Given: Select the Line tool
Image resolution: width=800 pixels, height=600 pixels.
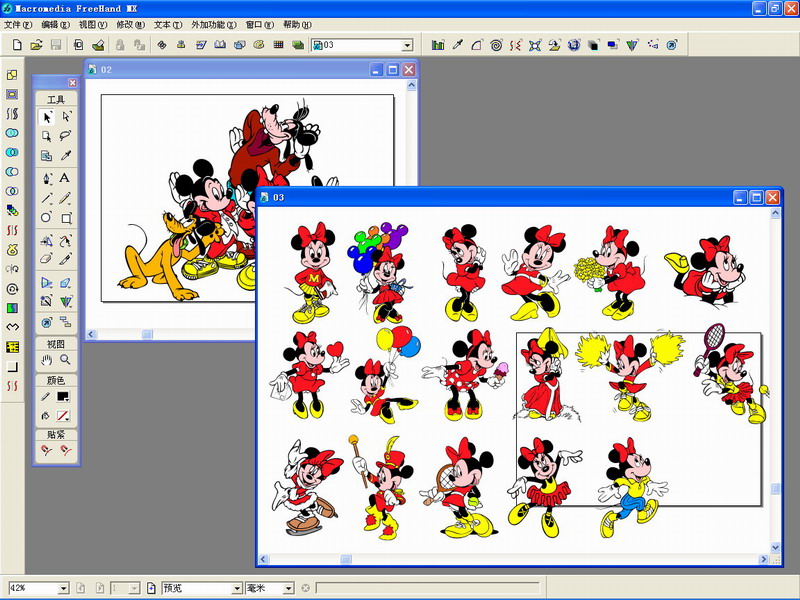Looking at the screenshot, I should 46,198.
